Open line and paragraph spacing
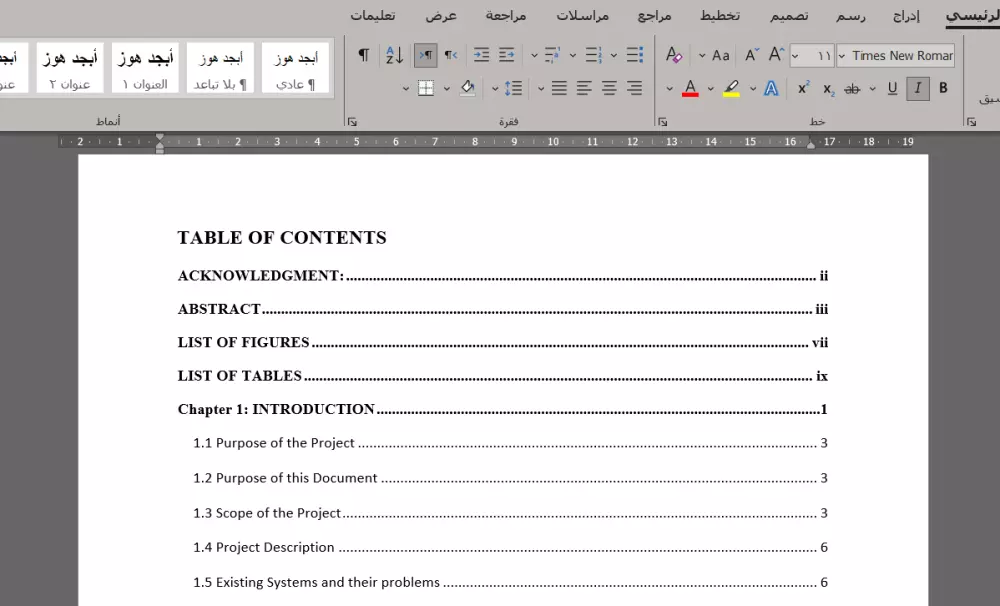This screenshot has width=1000, height=606. pyautogui.click(x=513, y=88)
